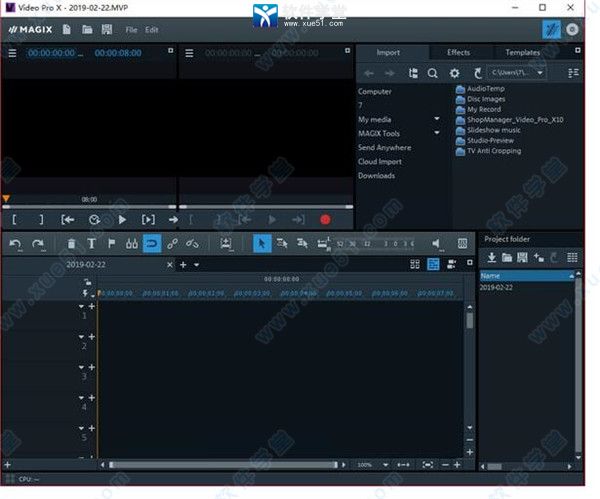Click the red record button
Image resolution: width=600 pixels, height=499 pixels.
pyautogui.click(x=325, y=220)
